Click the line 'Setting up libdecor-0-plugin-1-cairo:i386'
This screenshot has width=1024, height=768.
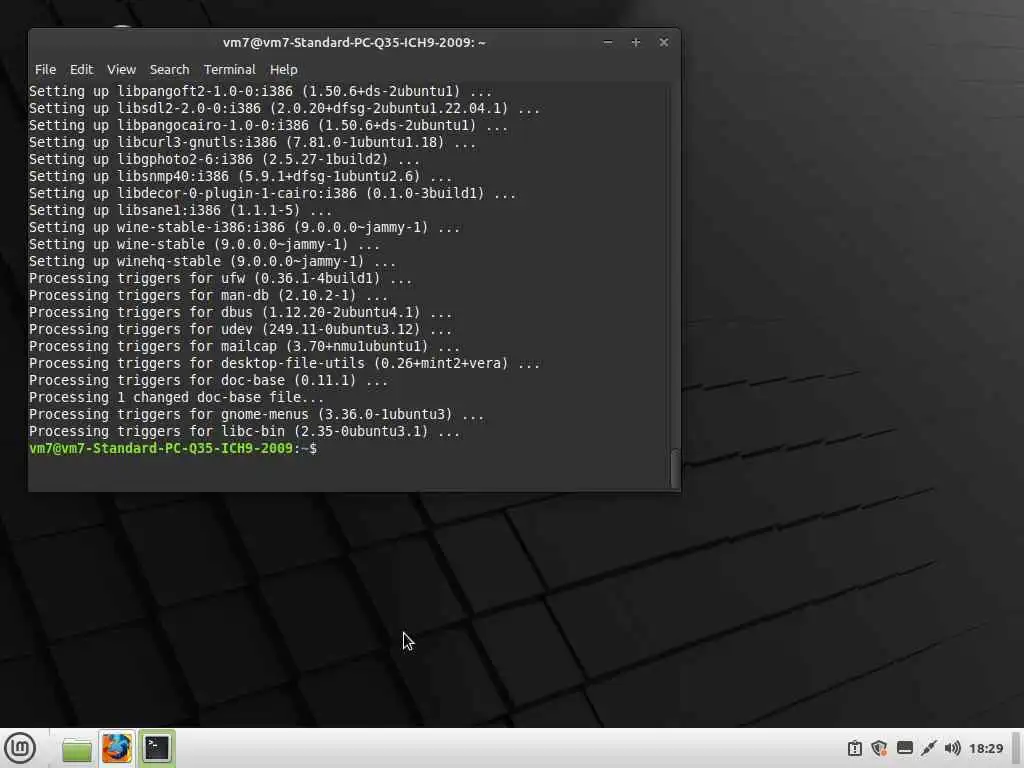point(272,193)
